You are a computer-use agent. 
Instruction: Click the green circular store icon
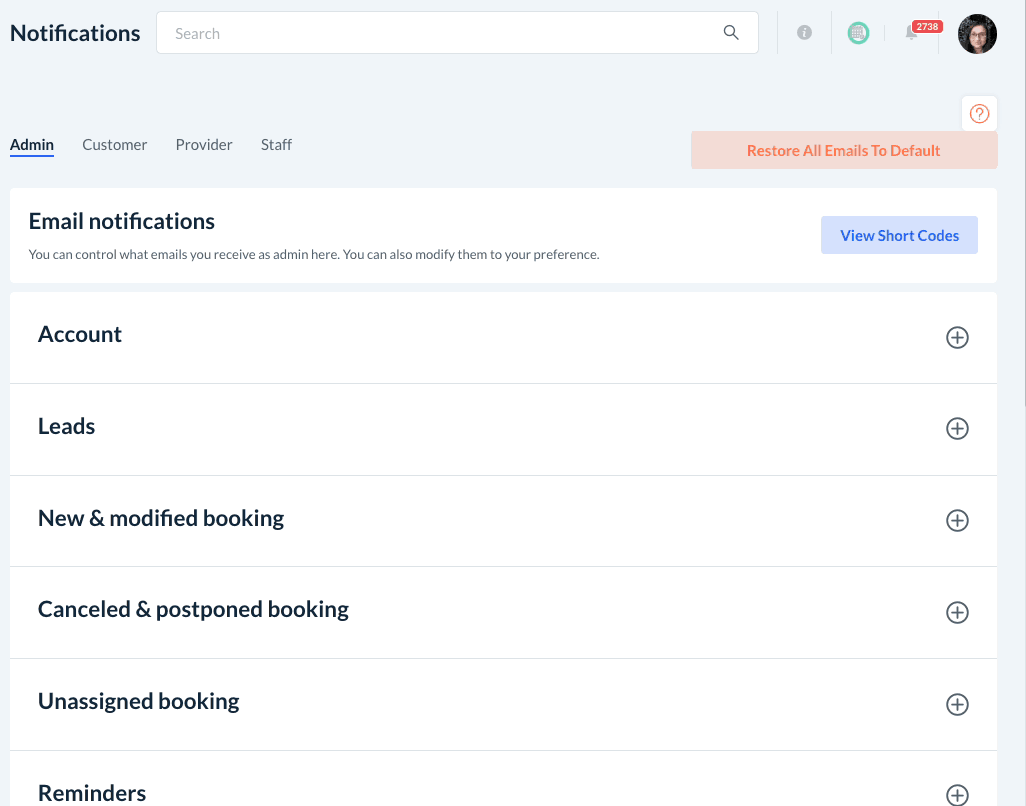[x=858, y=33]
